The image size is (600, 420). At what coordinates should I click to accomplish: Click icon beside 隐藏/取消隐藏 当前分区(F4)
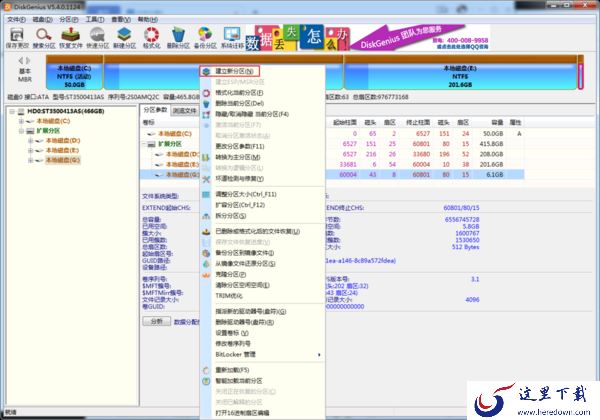click(x=206, y=114)
